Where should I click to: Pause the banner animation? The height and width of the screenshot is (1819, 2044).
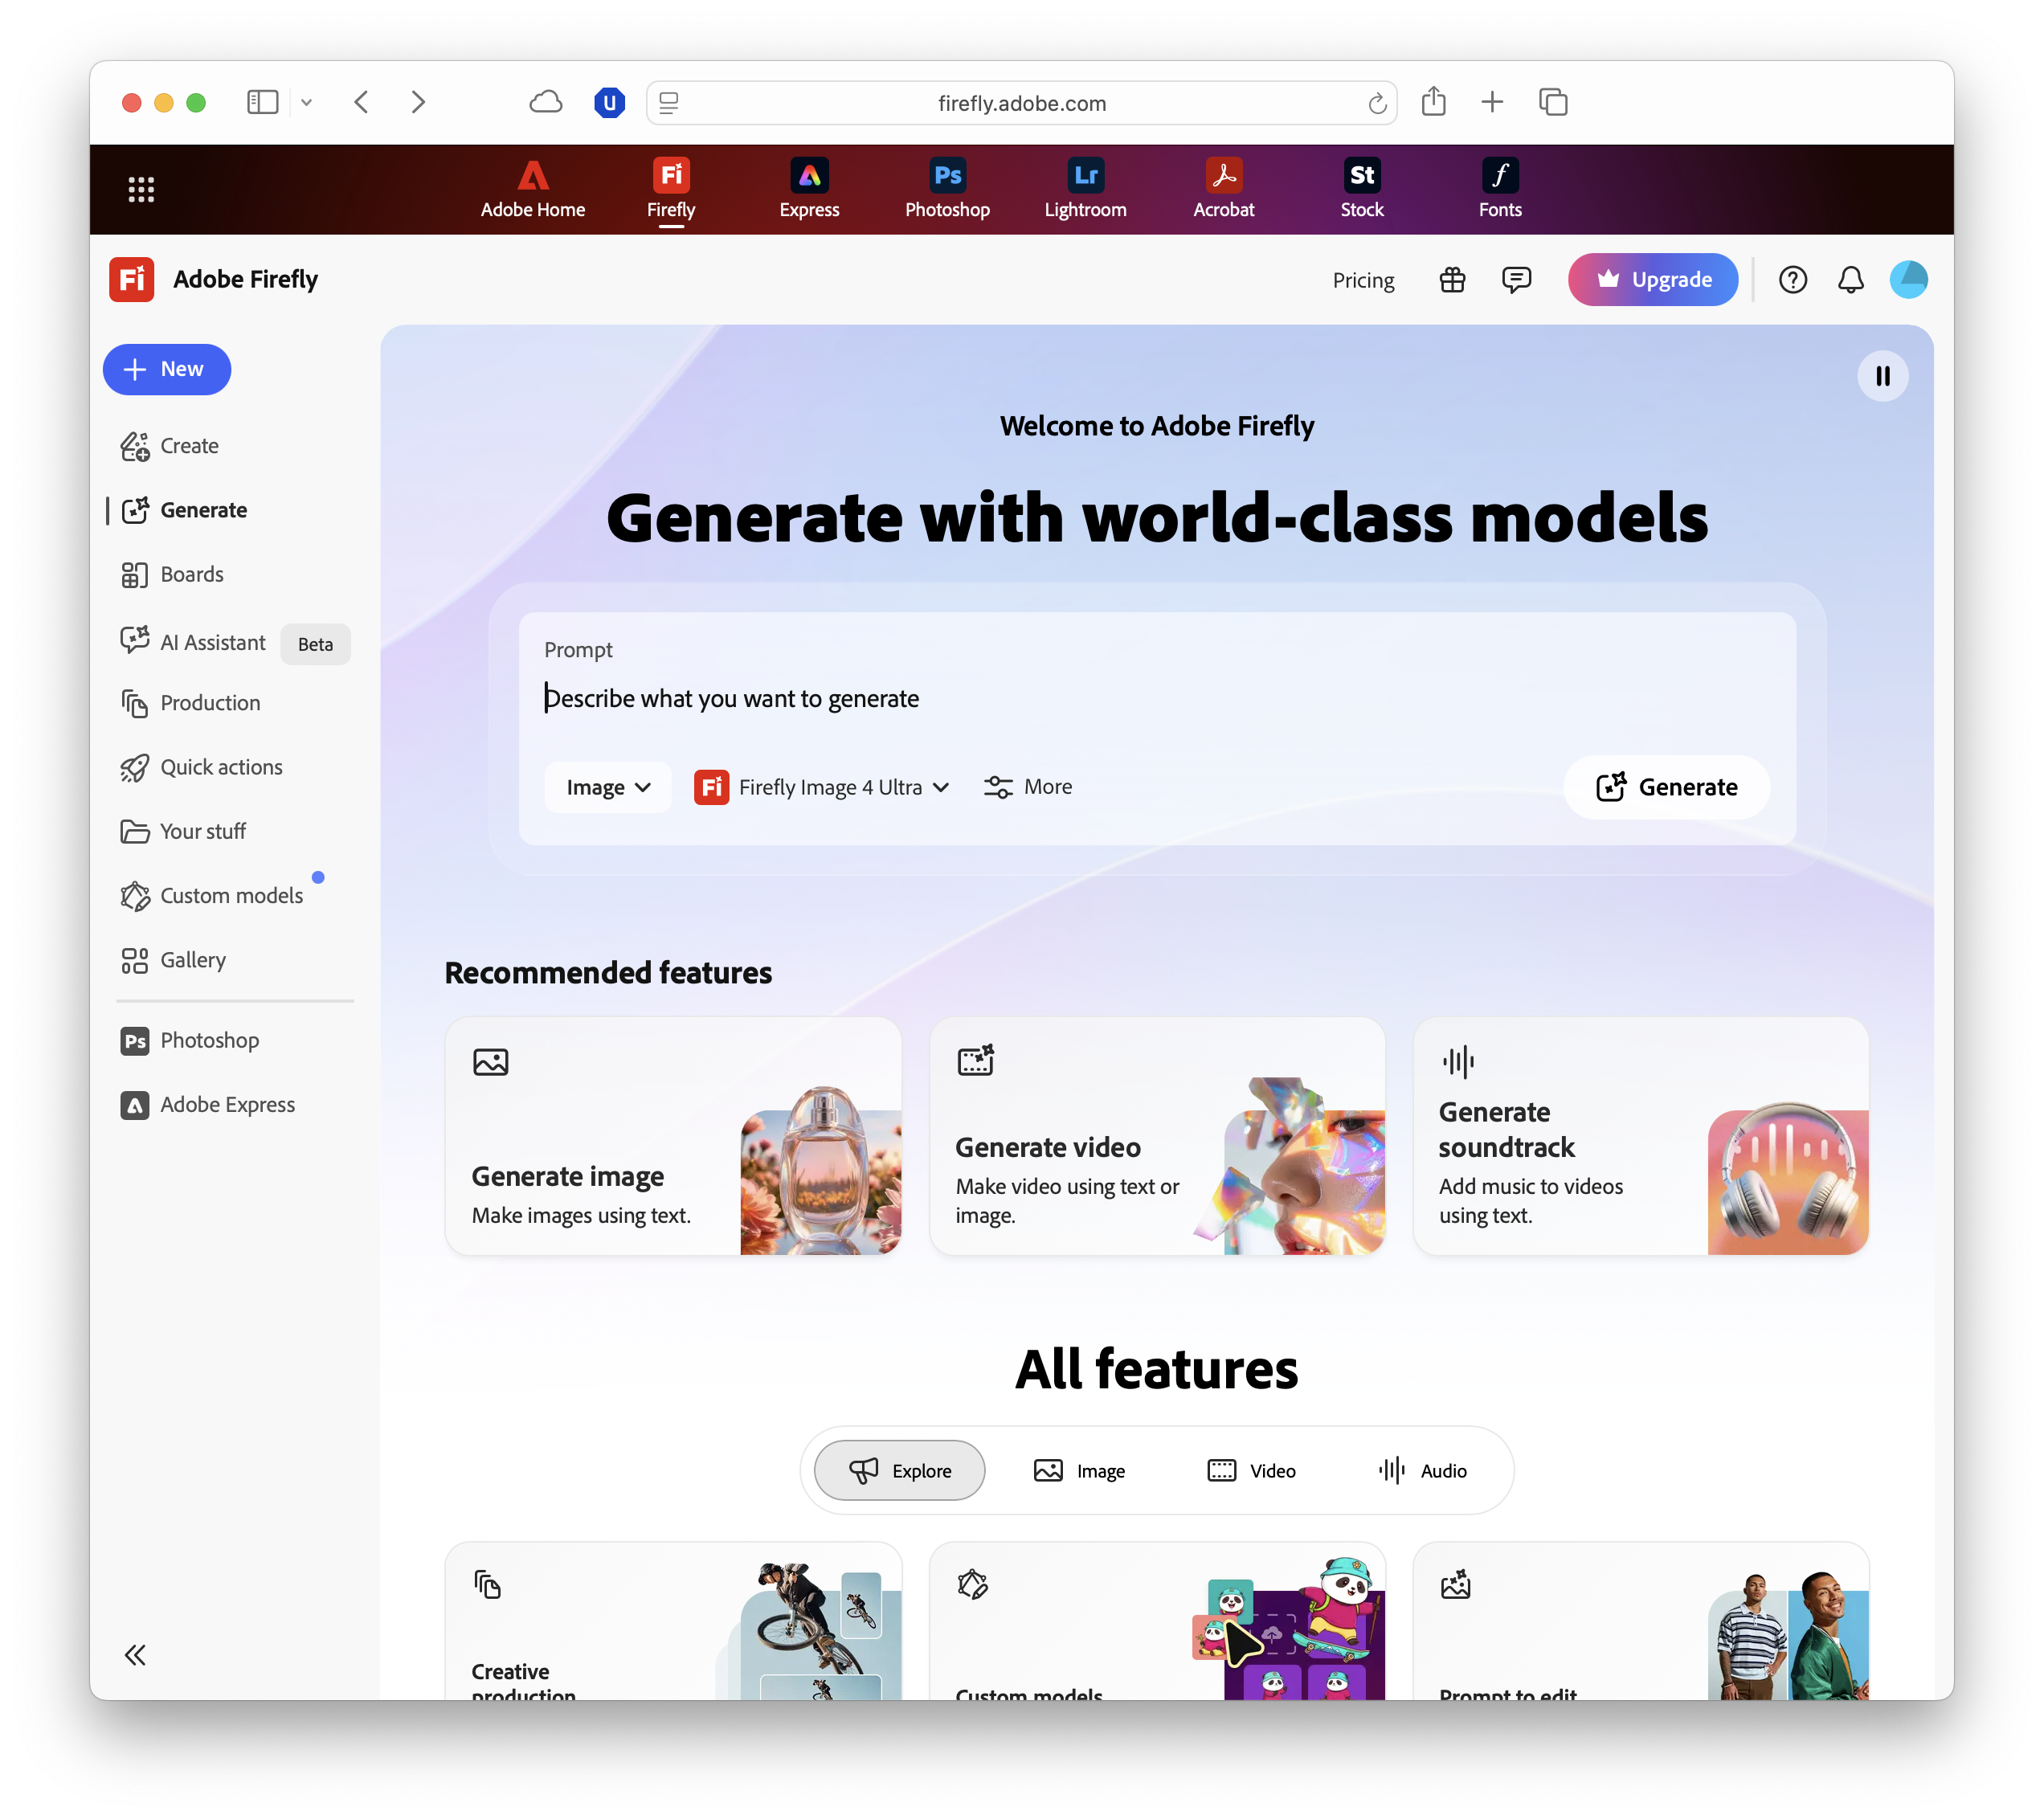[x=1882, y=376]
